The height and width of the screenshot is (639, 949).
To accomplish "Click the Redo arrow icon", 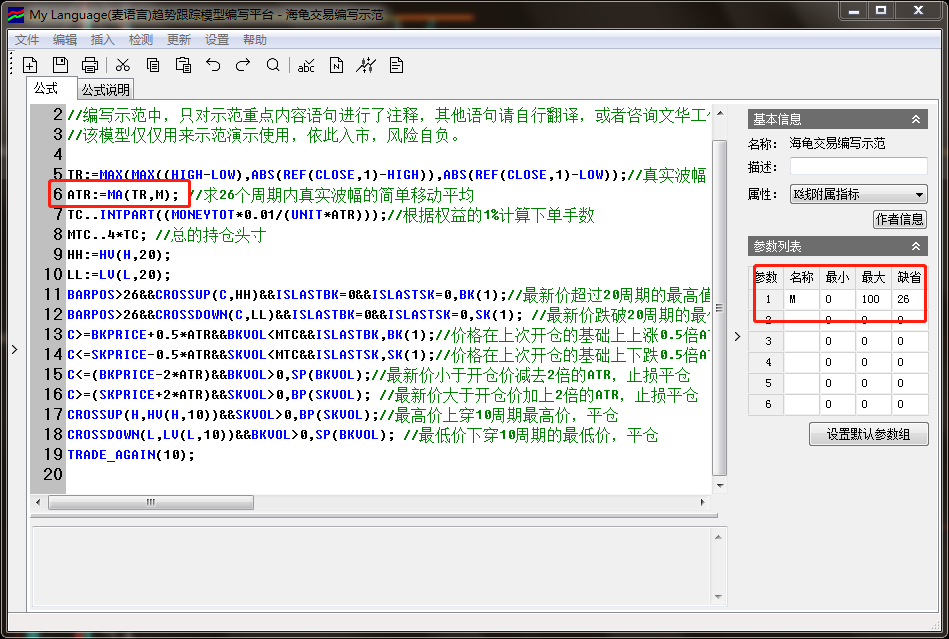I will [x=243, y=65].
